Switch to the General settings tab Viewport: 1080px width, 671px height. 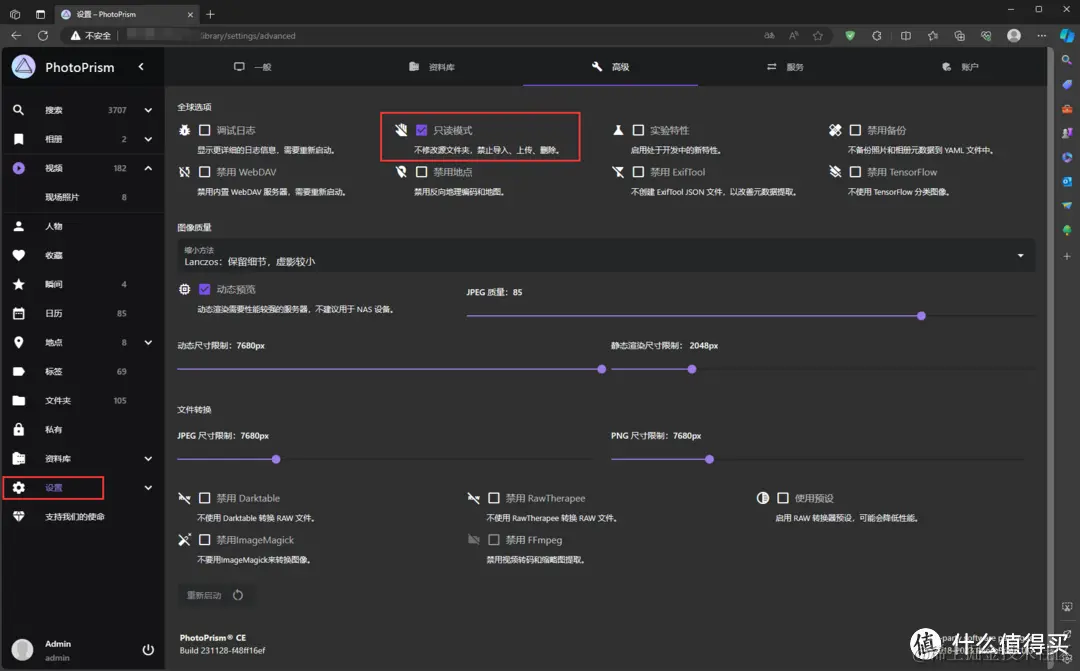[253, 67]
